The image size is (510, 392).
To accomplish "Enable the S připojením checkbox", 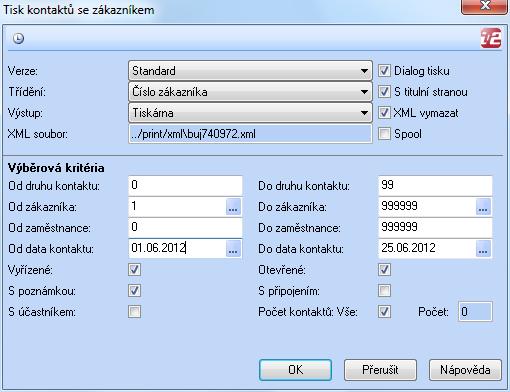I will [x=384, y=291].
